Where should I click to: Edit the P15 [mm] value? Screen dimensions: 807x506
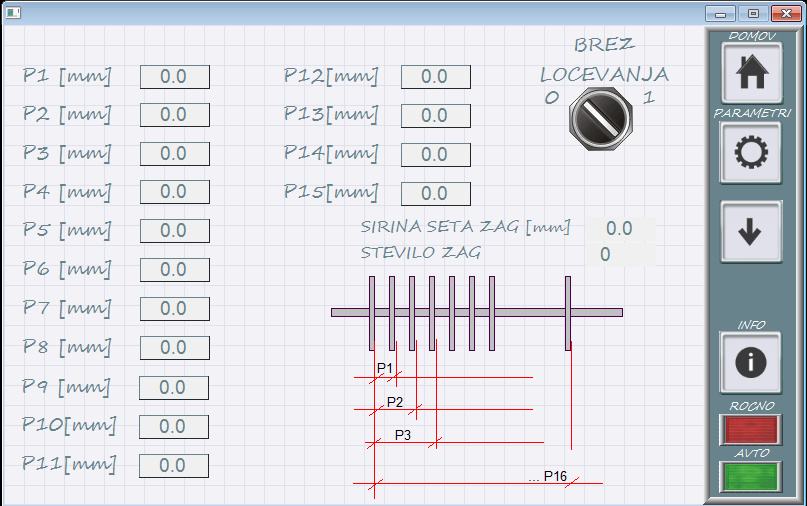[435, 193]
